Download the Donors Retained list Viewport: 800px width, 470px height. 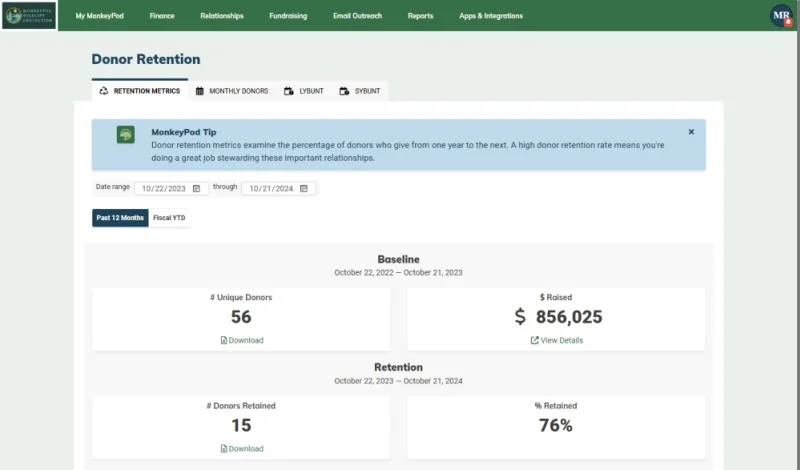[242, 449]
